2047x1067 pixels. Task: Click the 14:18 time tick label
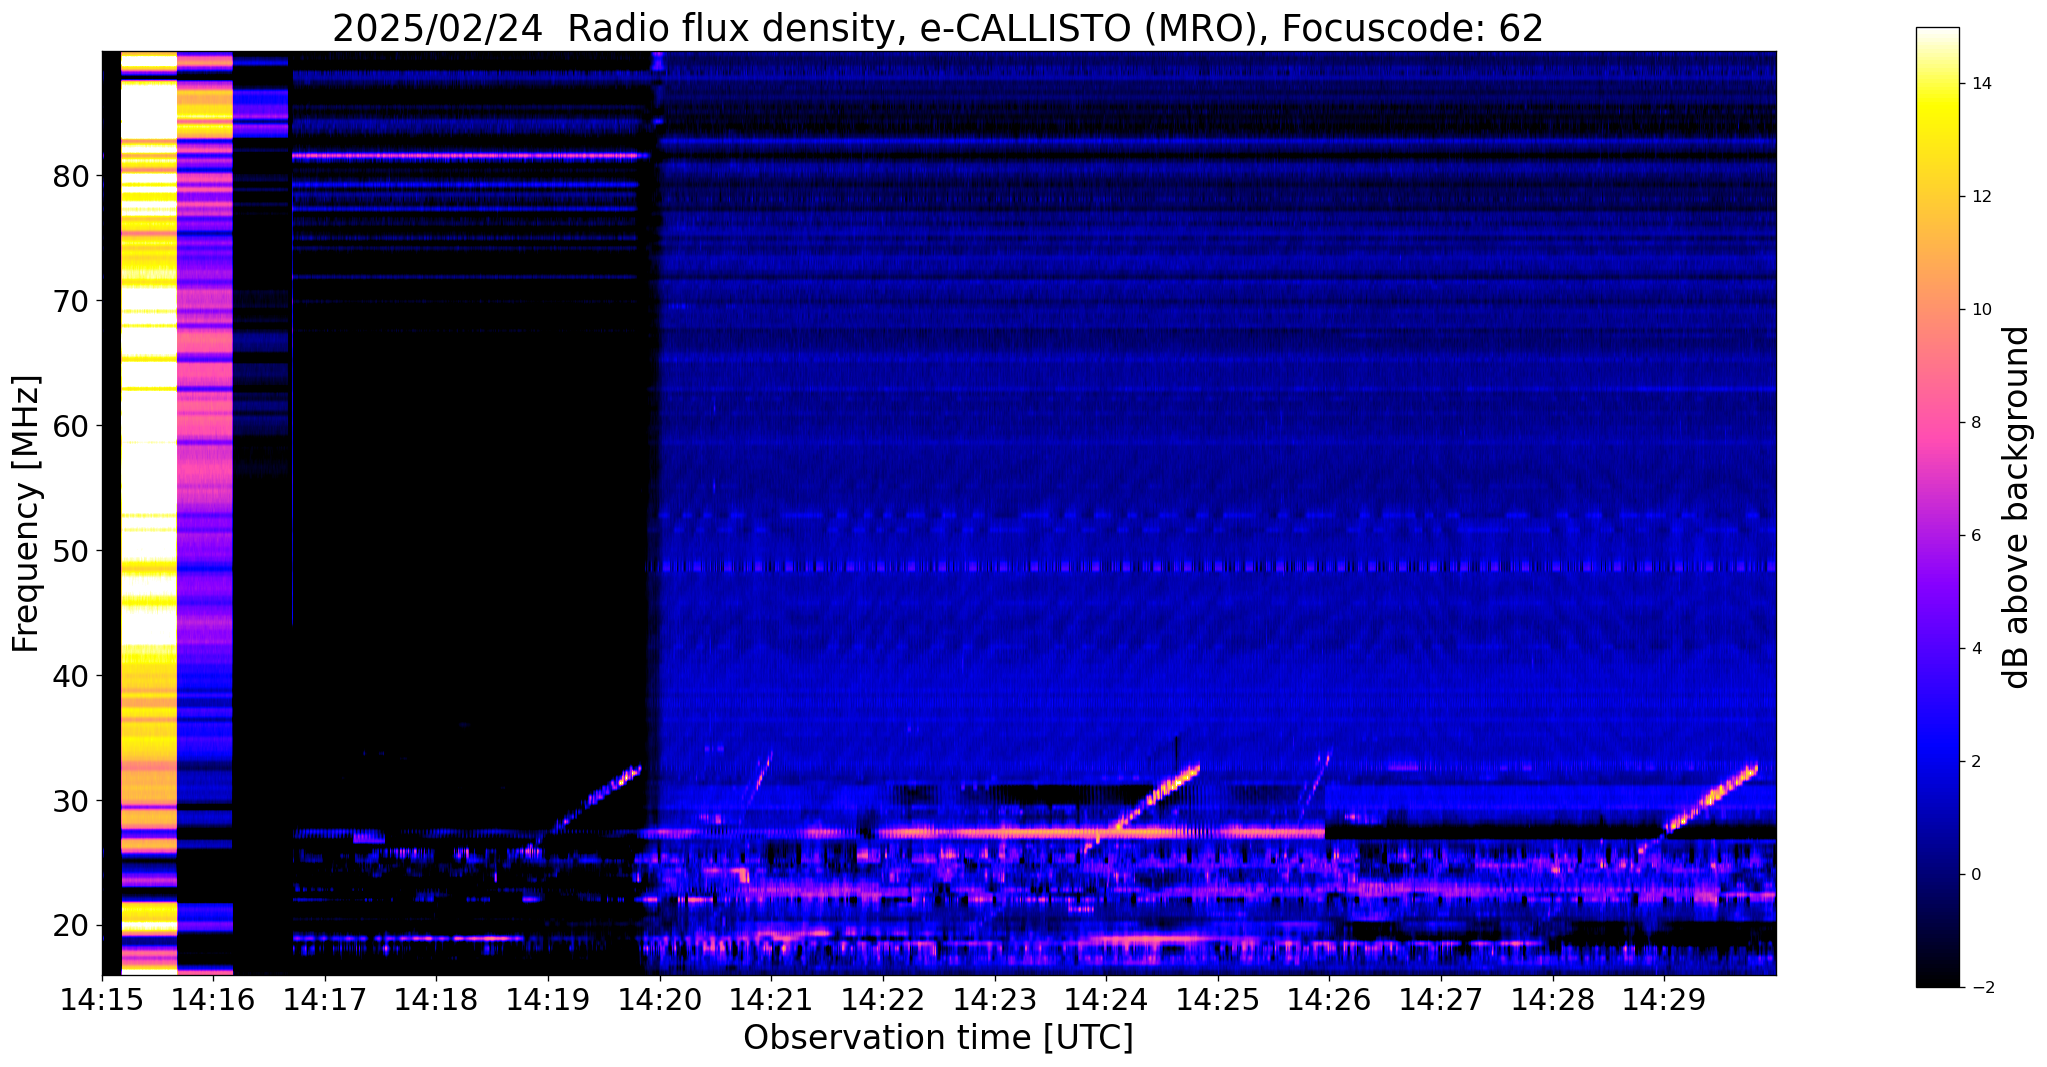click(436, 998)
